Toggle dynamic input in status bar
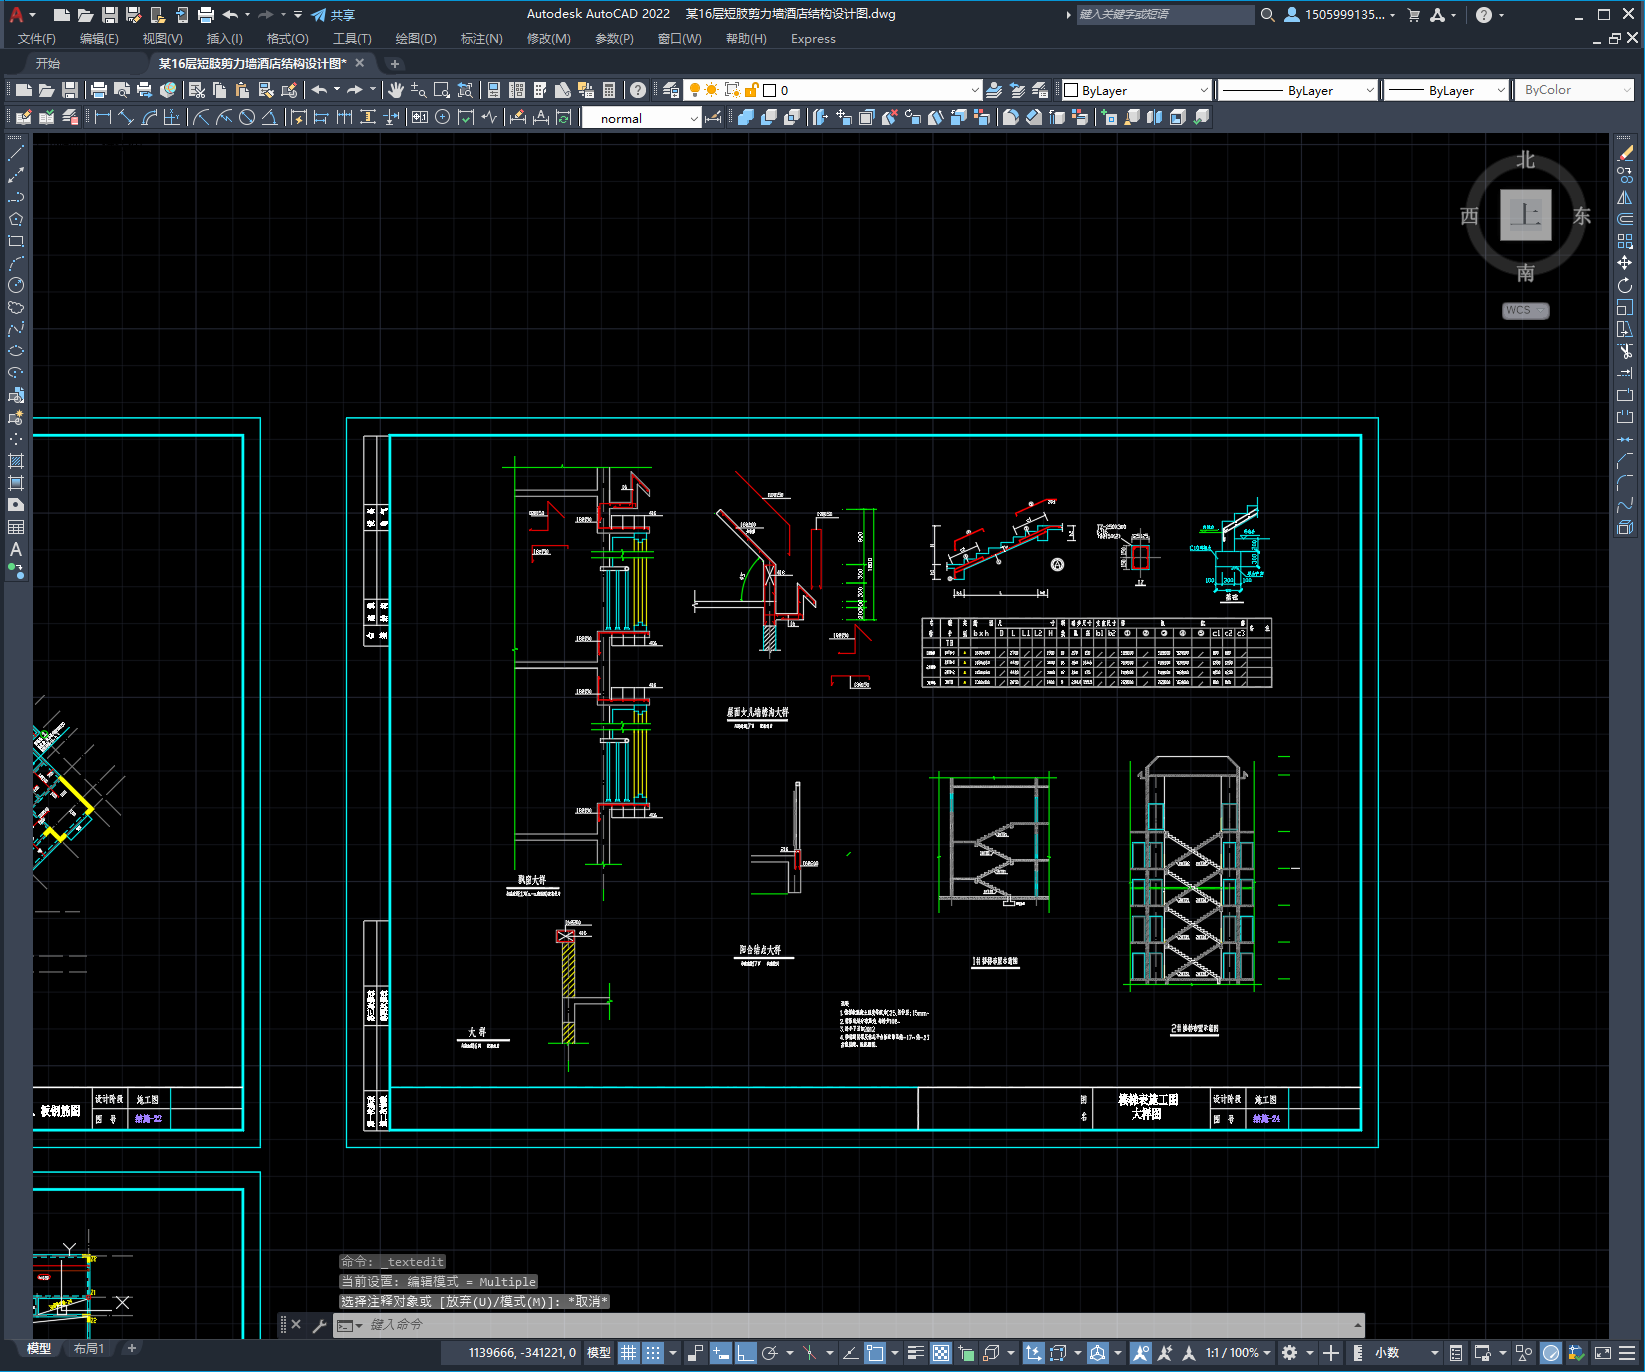This screenshot has height=1372, width=1645. coord(720,1353)
